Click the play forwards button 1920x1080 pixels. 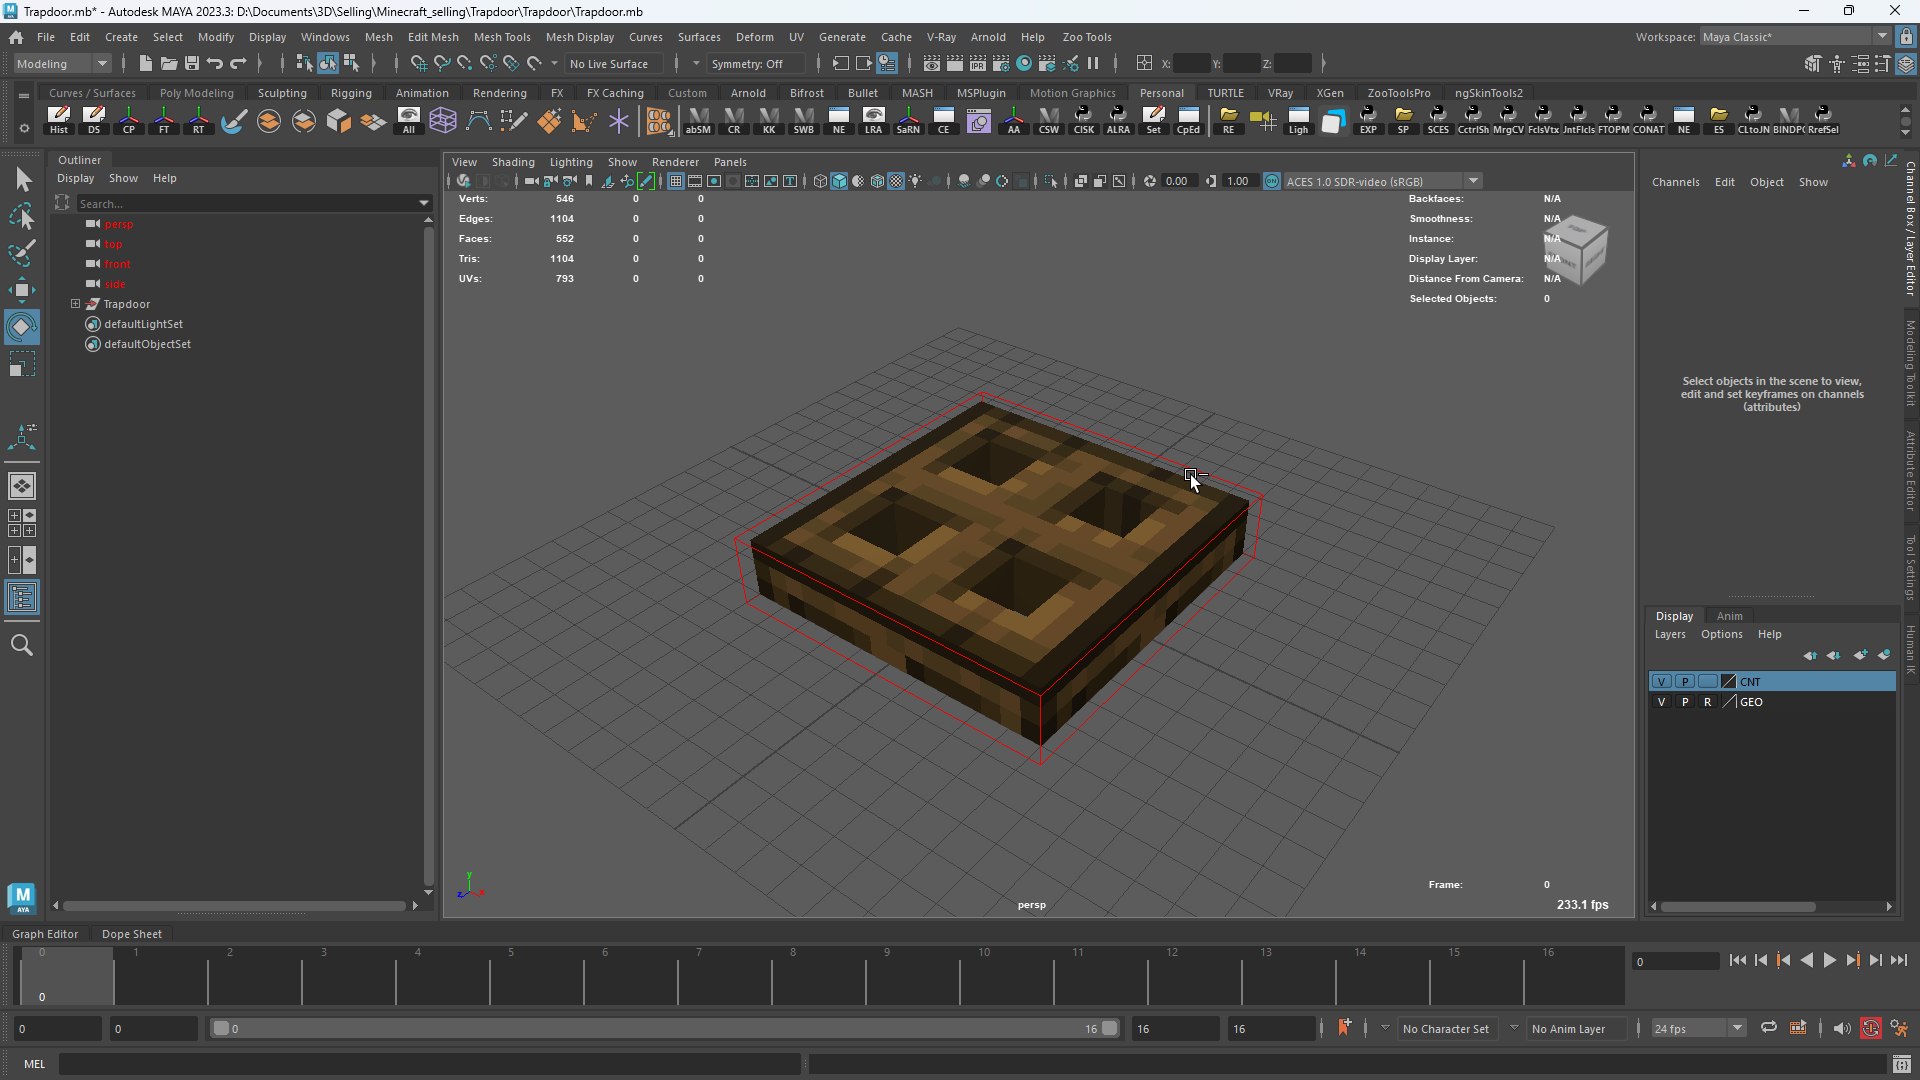click(1829, 961)
